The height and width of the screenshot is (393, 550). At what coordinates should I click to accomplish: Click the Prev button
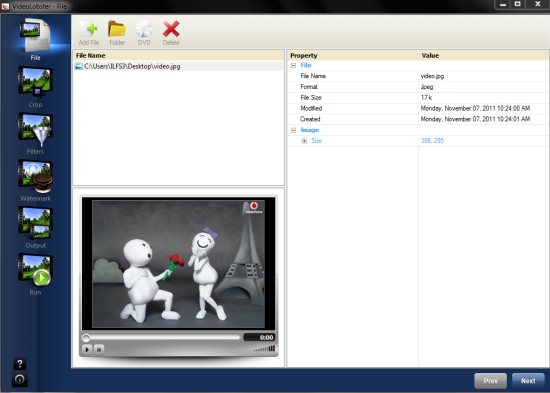point(490,381)
